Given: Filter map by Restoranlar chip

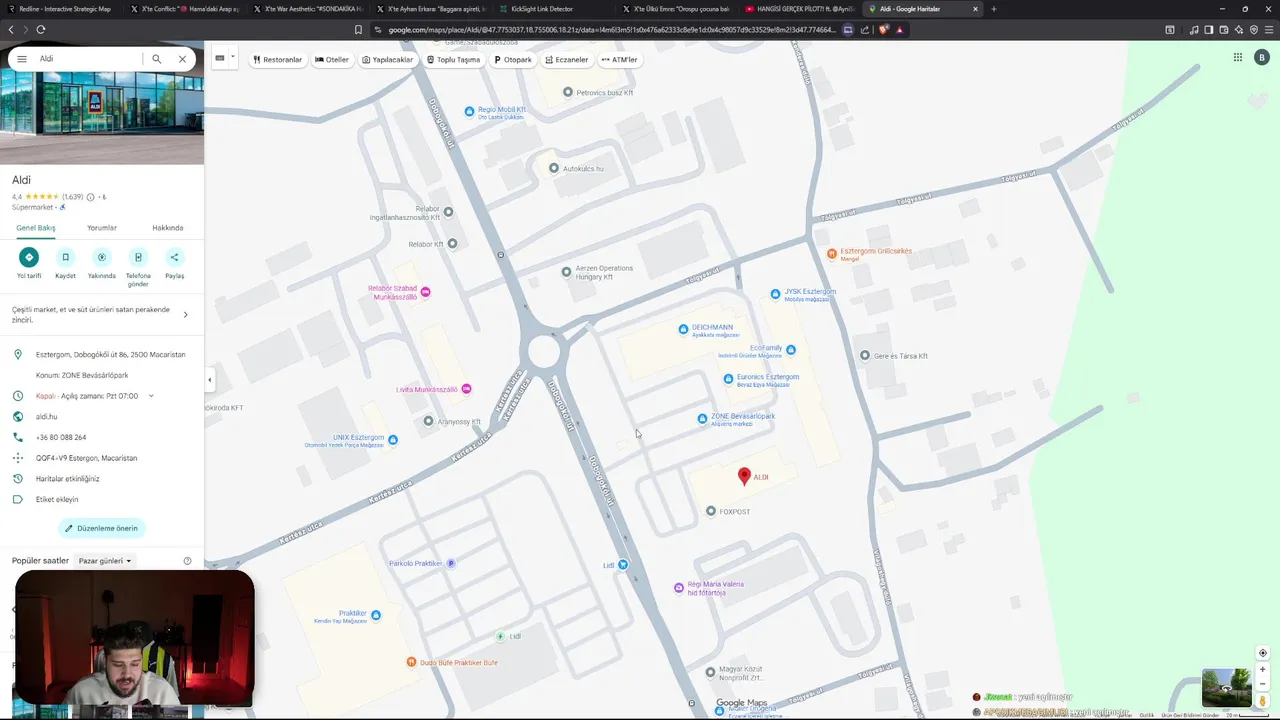Looking at the screenshot, I should click(x=277, y=59).
